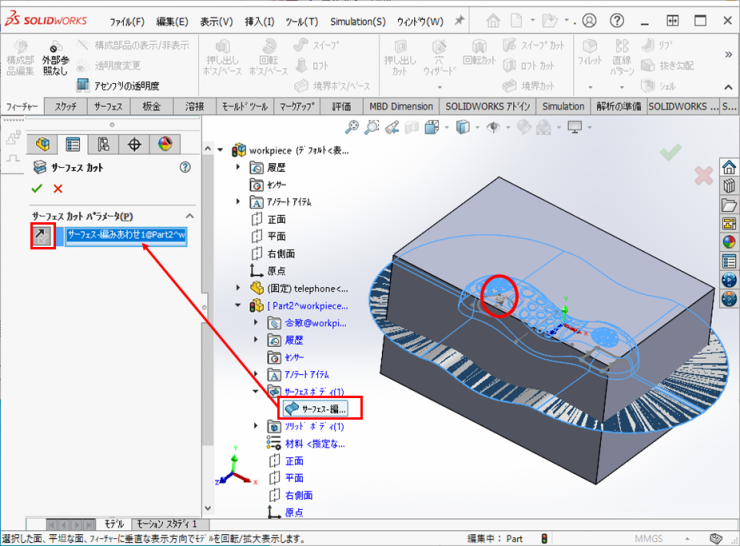Collapse the workpiece root tree node
The height and width of the screenshot is (546, 740).
[x=221, y=150]
